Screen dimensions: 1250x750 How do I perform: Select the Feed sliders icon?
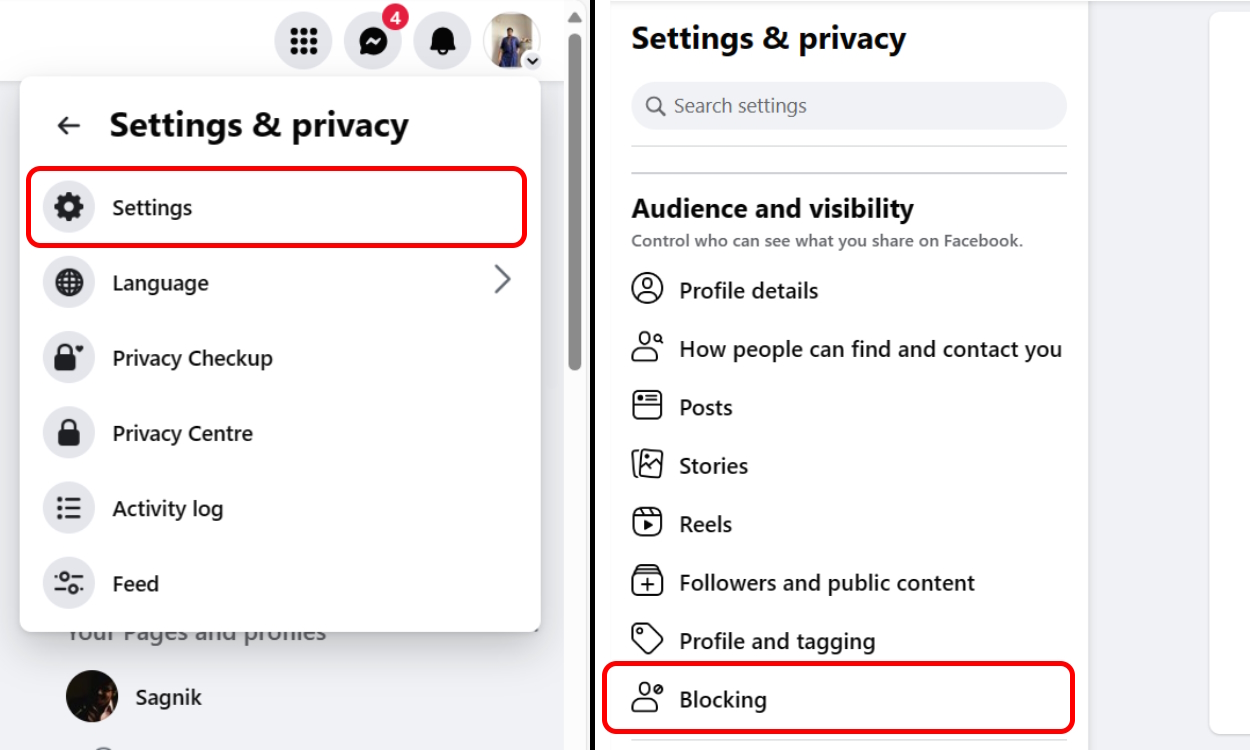pyautogui.click(x=68, y=583)
